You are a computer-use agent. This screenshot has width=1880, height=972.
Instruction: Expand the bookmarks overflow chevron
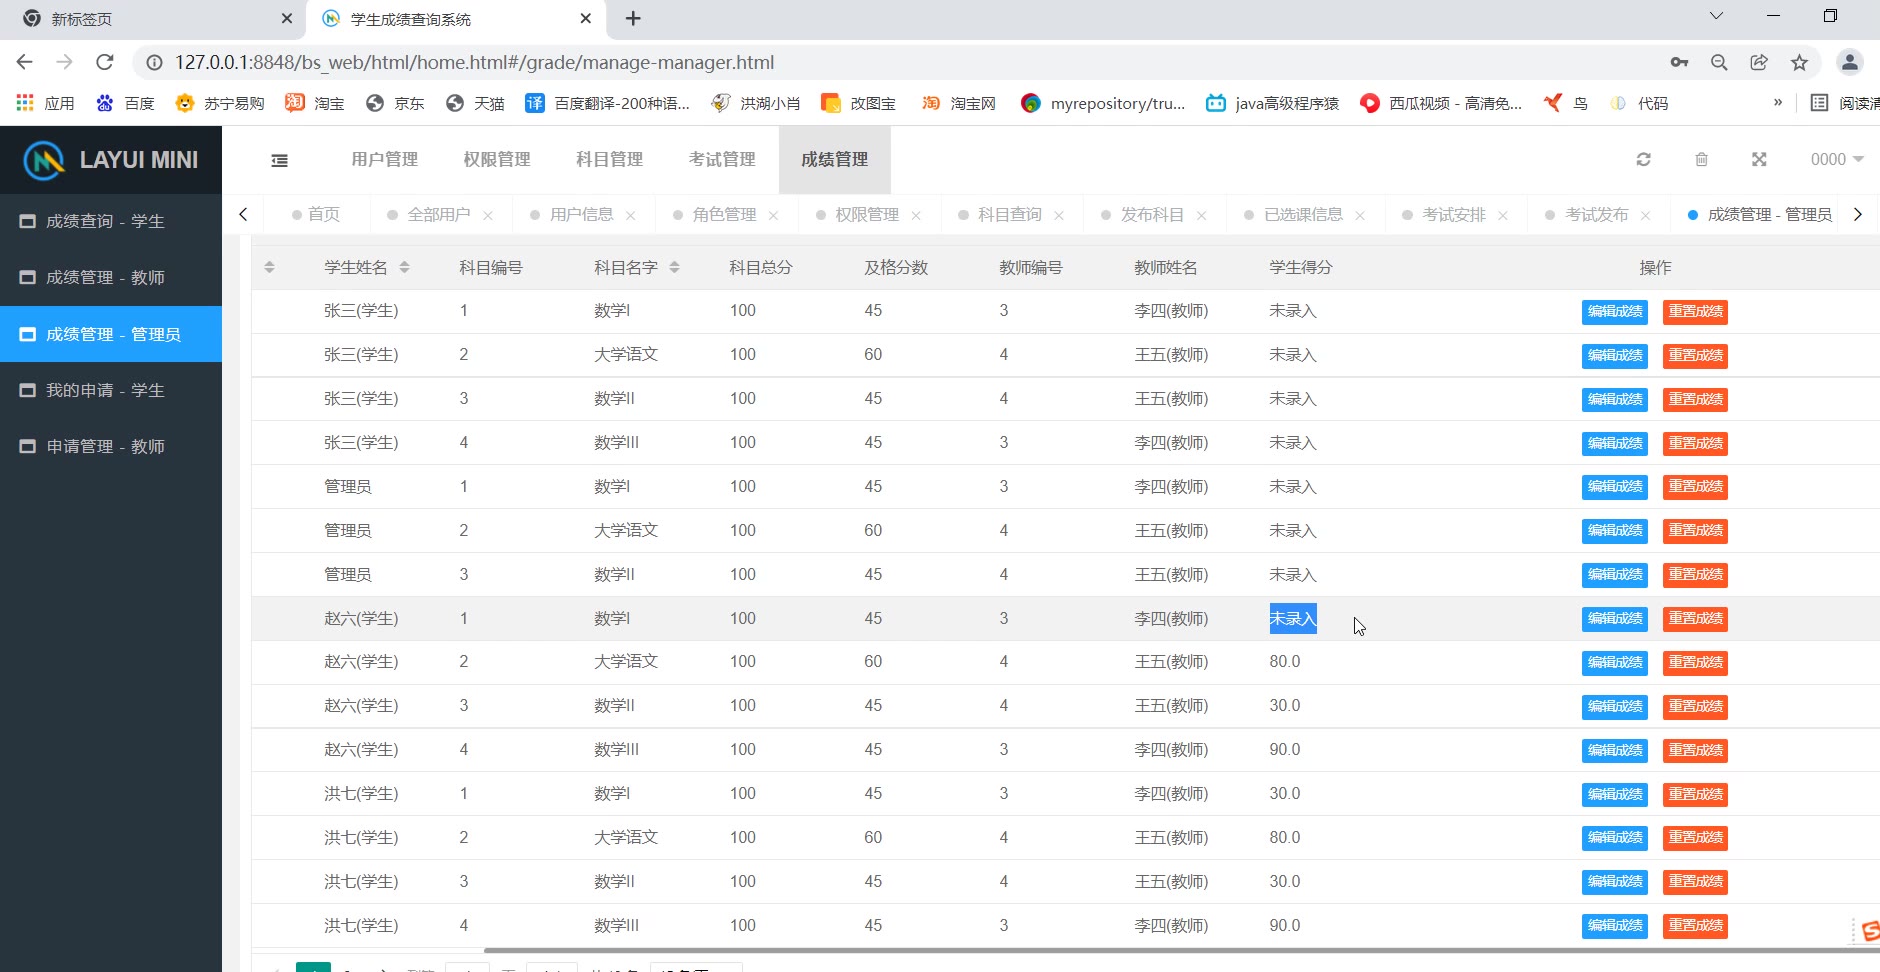[1777, 103]
